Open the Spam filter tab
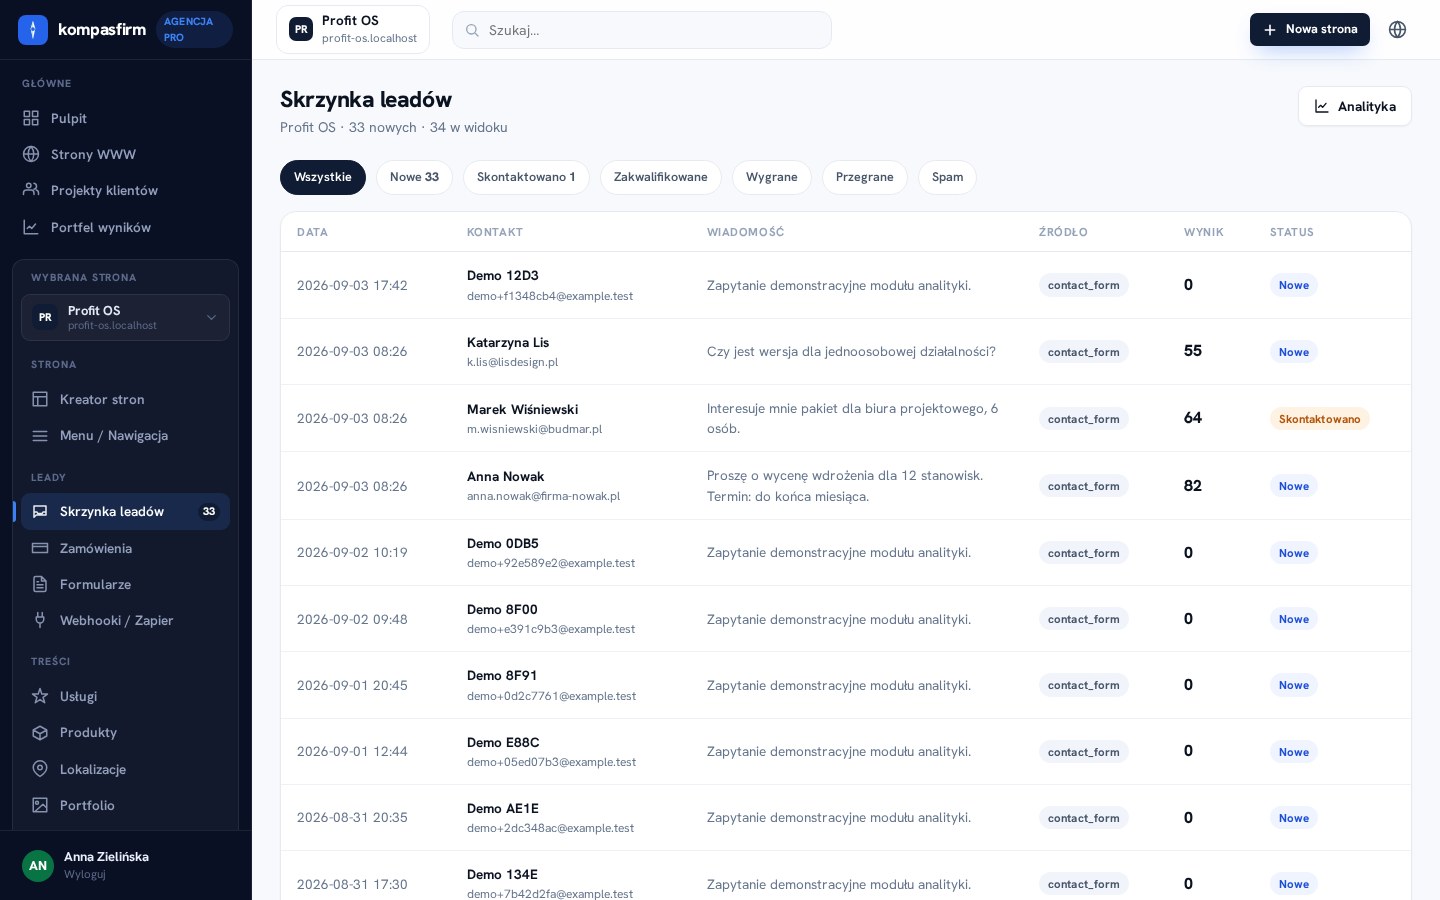This screenshot has width=1440, height=900. [948, 177]
